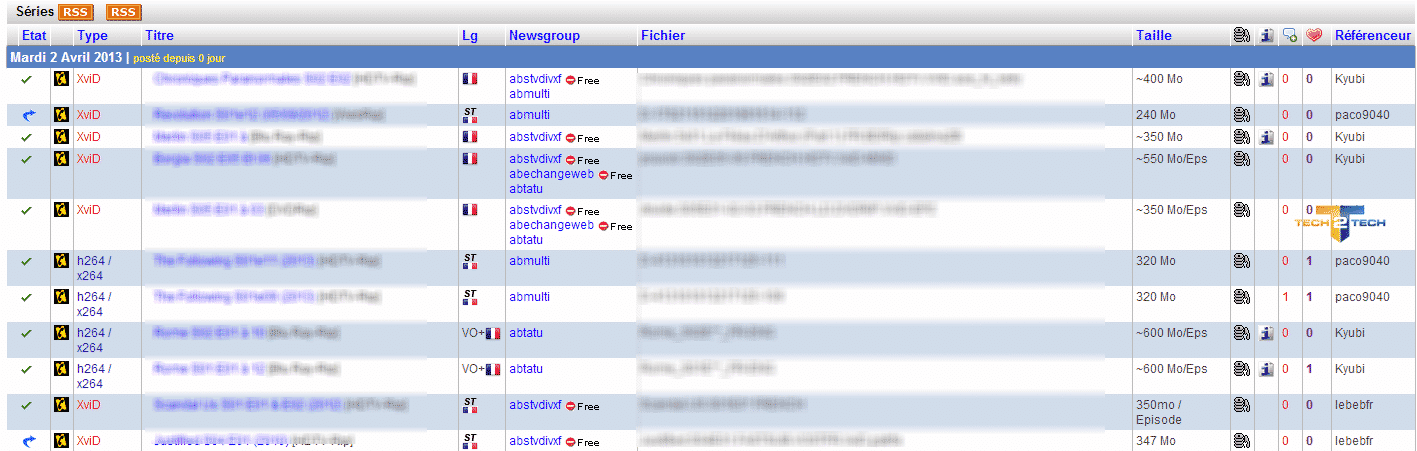Click the ST subtitle flag icon in 347 Mo row
Viewport: 1417px width, 451px height.
[x=470, y=441]
